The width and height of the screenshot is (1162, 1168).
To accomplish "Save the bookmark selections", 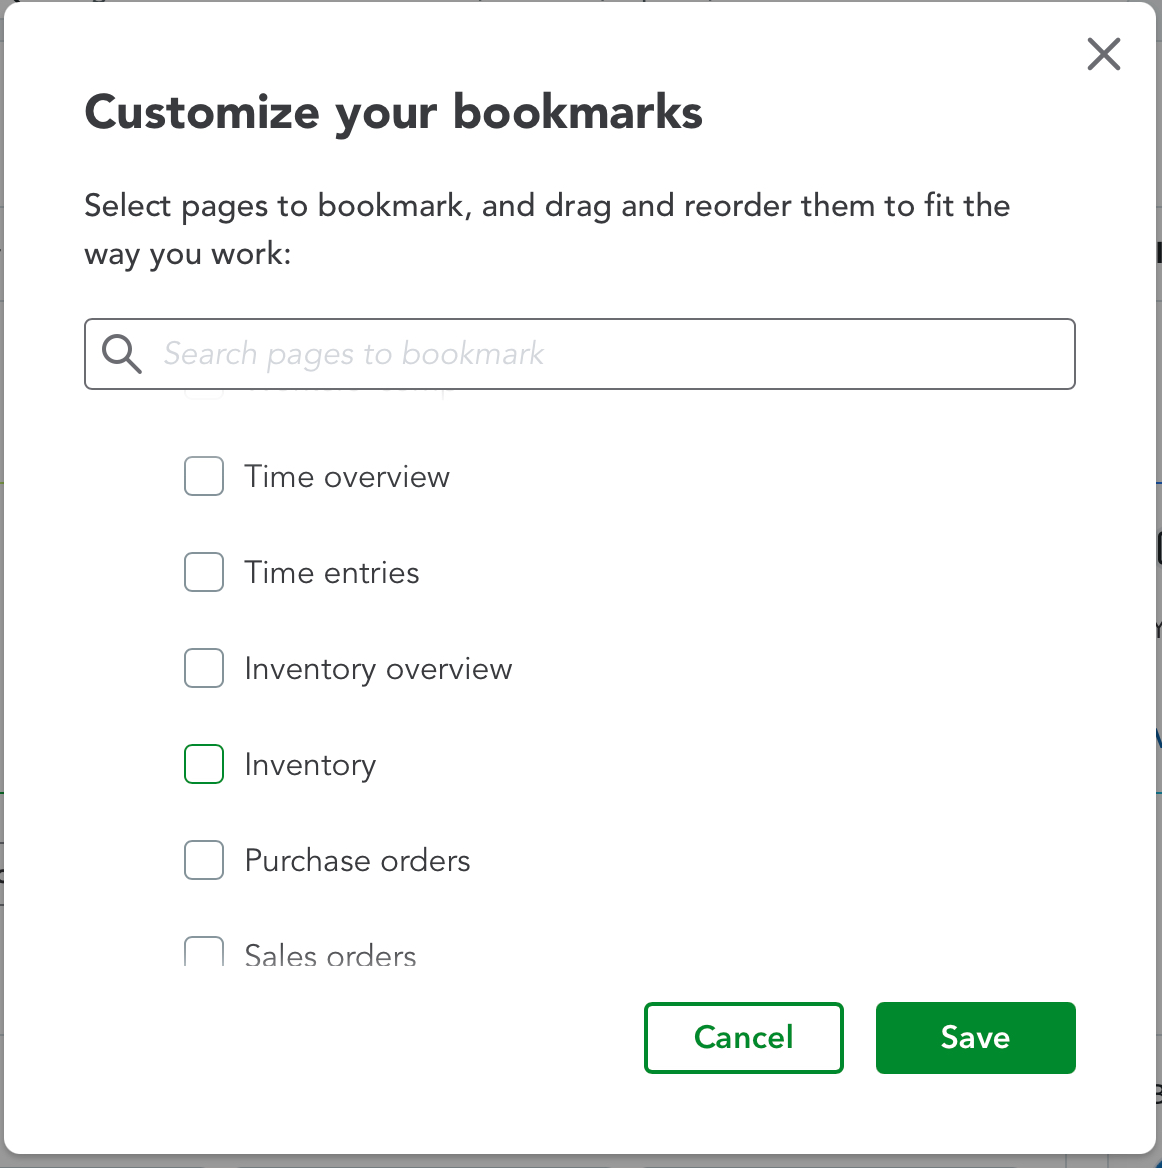I will tap(975, 1038).
